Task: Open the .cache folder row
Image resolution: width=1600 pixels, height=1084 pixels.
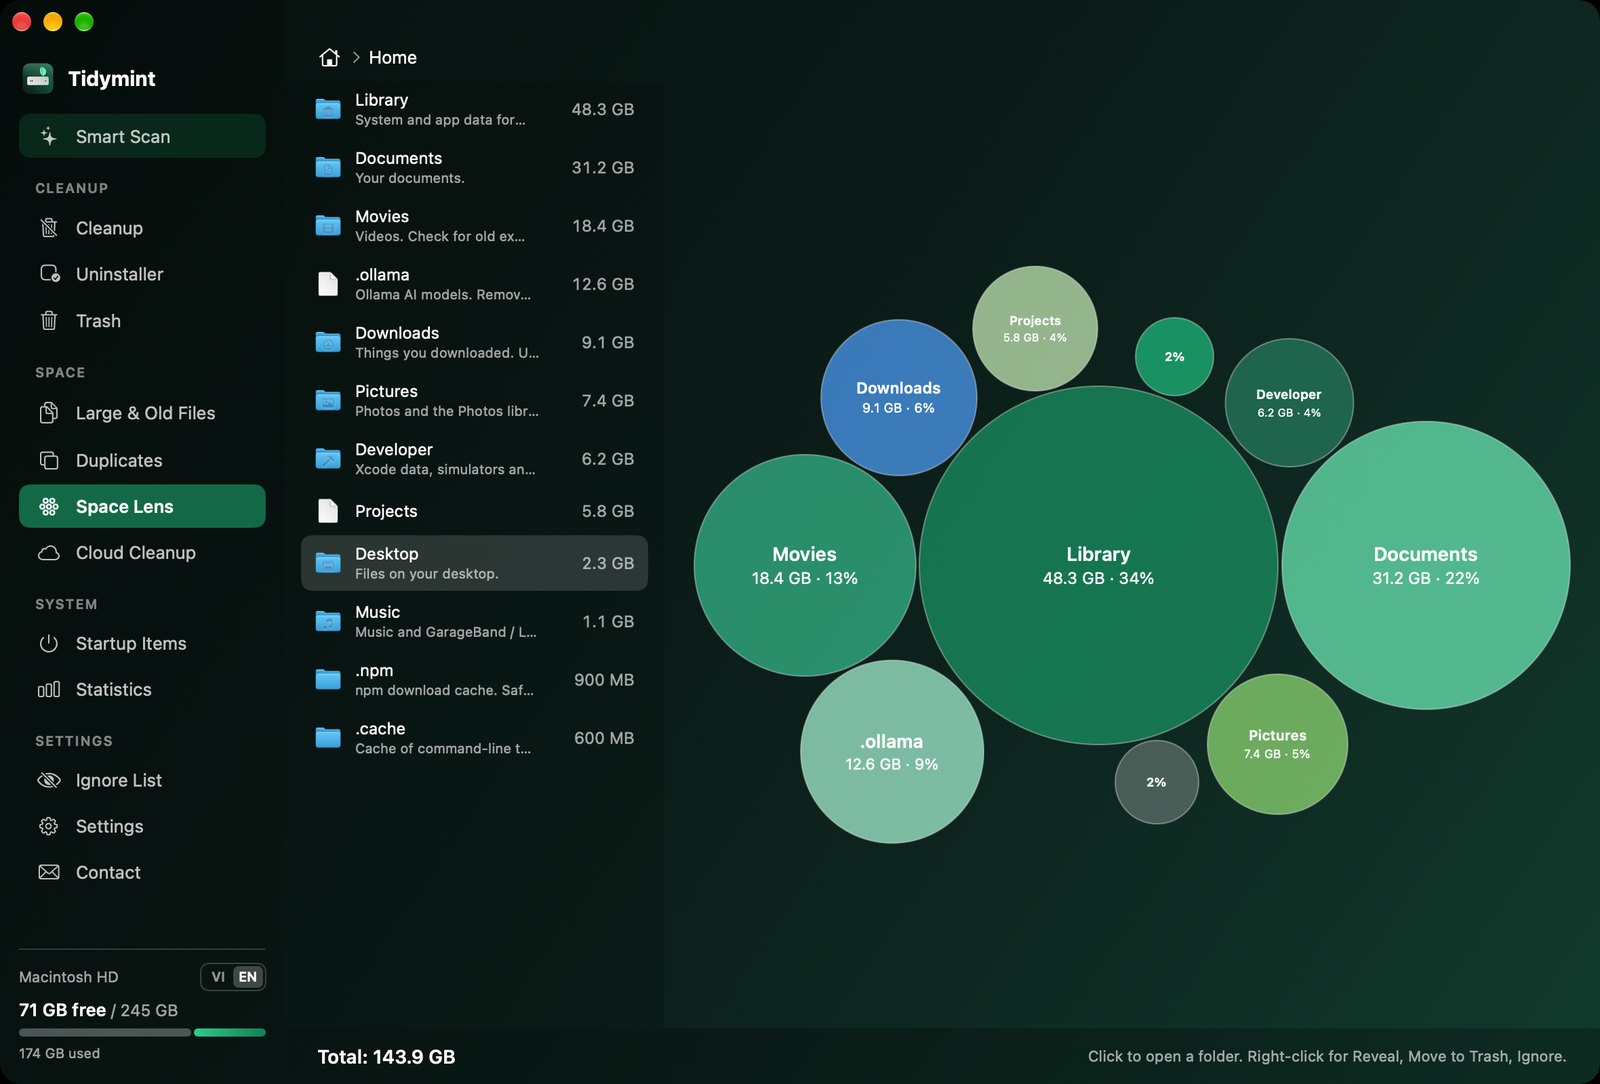Action: pos(474,738)
